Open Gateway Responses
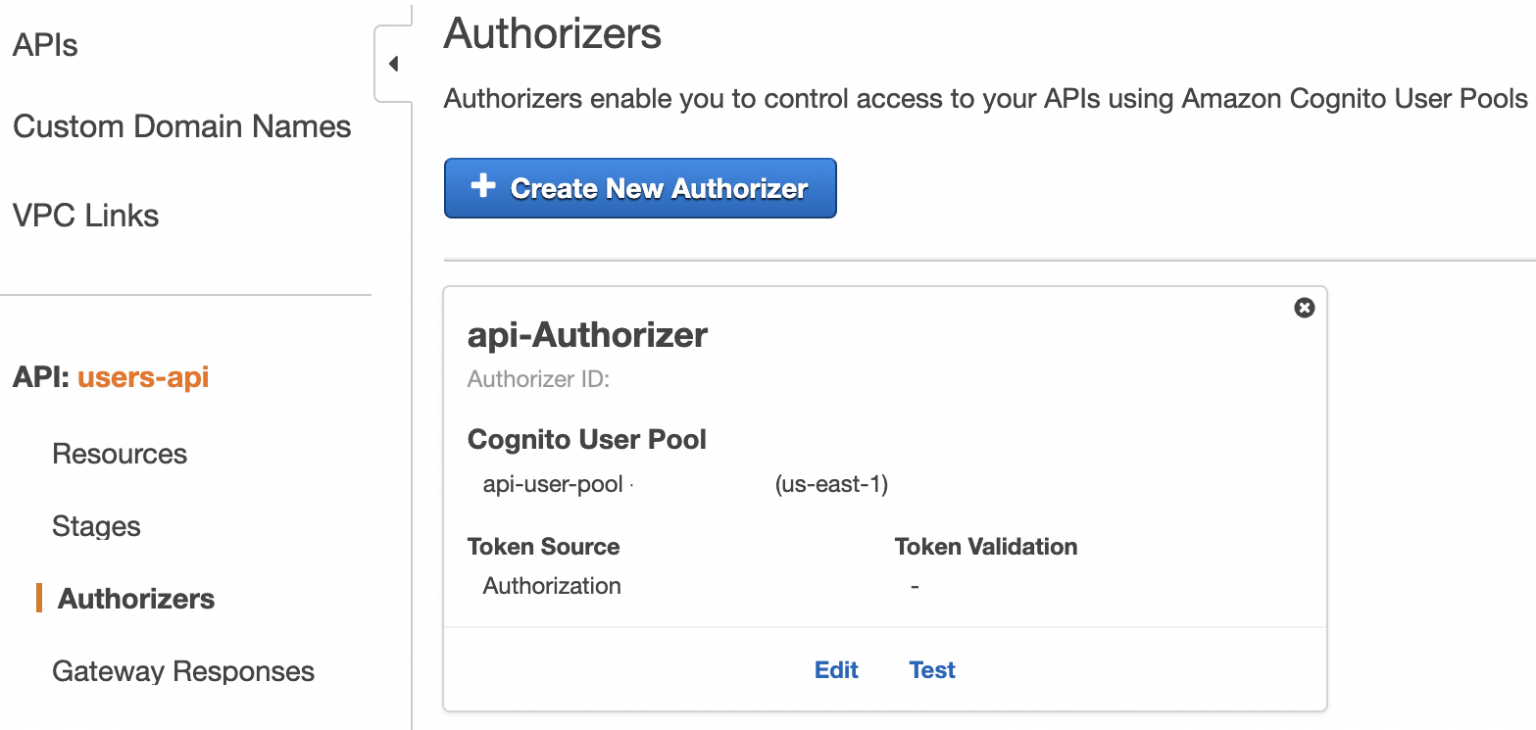This screenshot has width=1536, height=730. (x=183, y=671)
